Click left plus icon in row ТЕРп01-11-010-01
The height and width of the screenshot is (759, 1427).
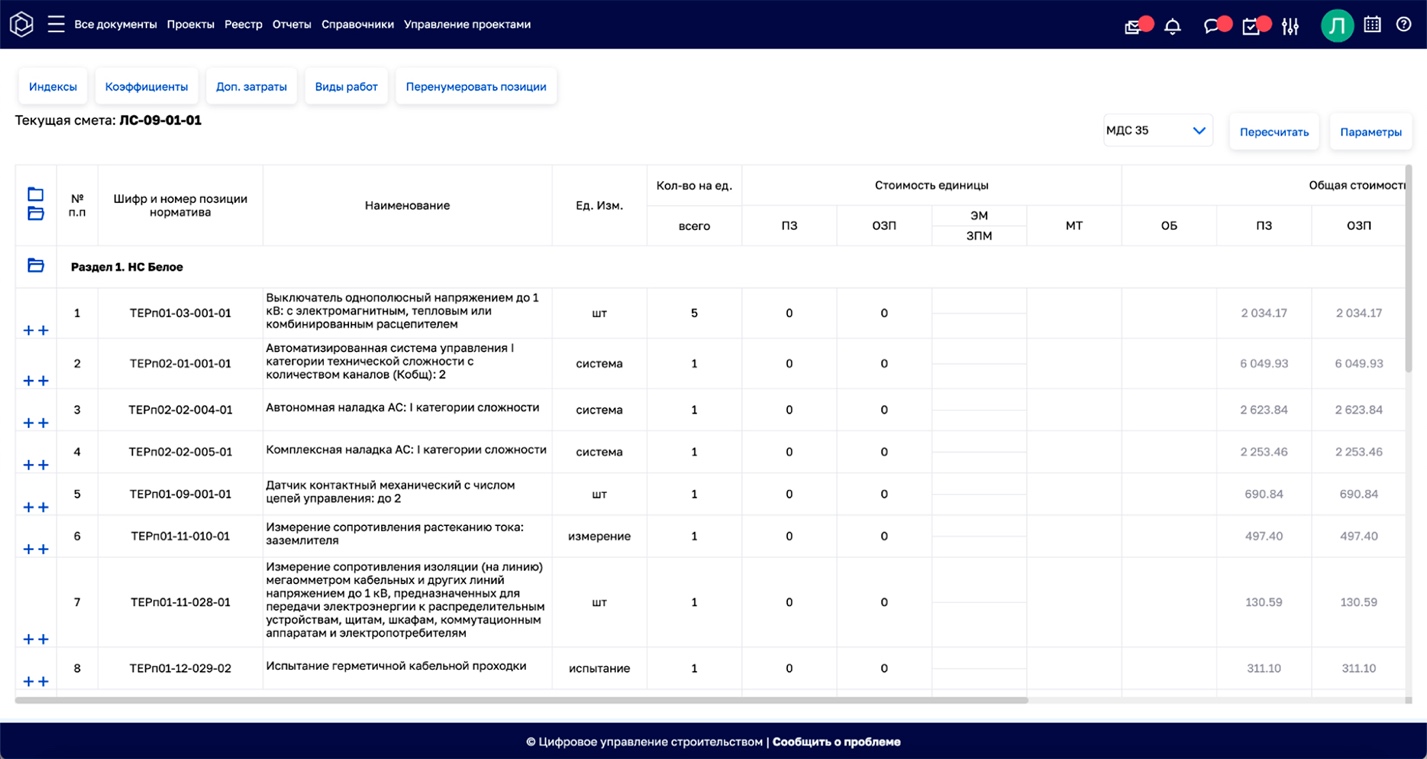click(x=28, y=549)
